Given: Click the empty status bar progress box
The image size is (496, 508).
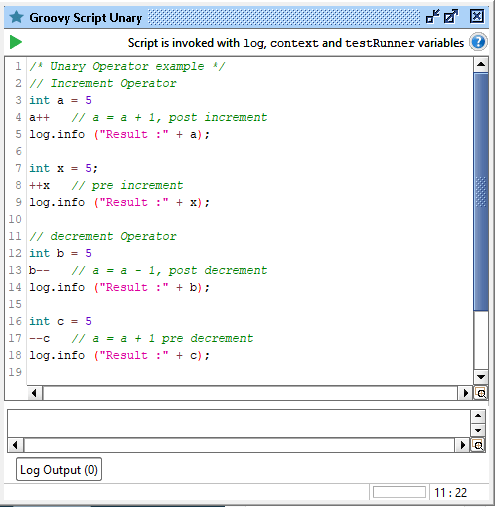Looking at the screenshot, I should (x=399, y=492).
